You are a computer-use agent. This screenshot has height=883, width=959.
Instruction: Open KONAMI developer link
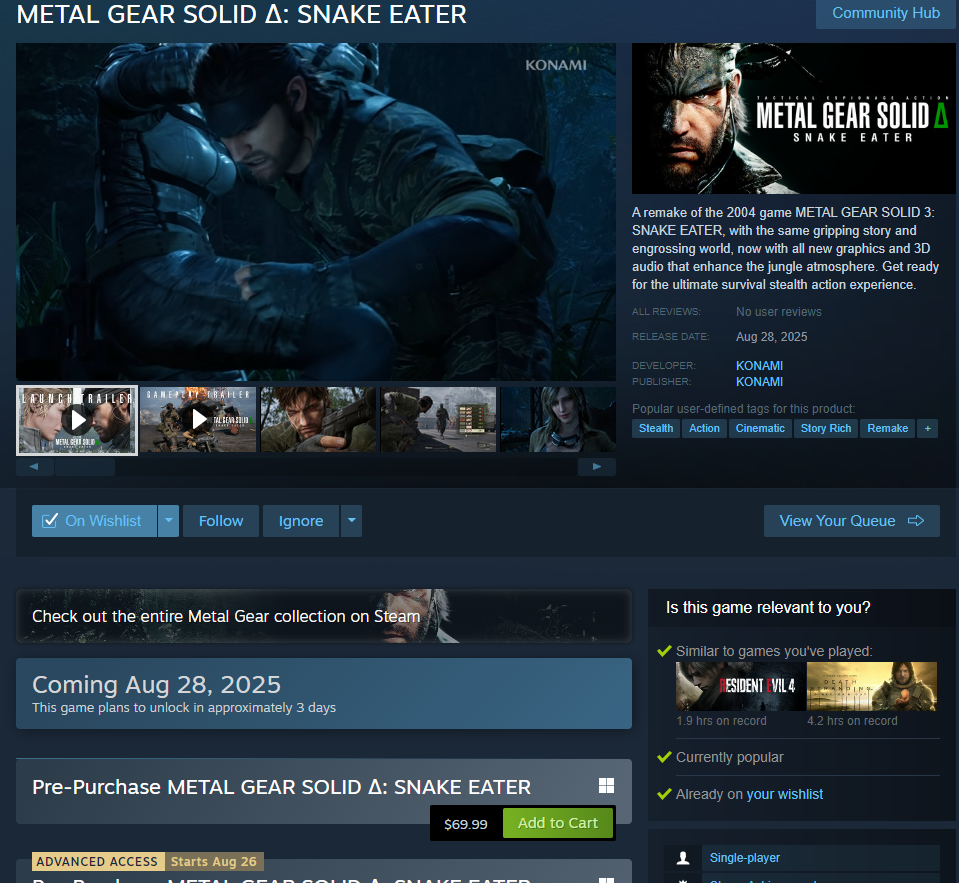759,366
